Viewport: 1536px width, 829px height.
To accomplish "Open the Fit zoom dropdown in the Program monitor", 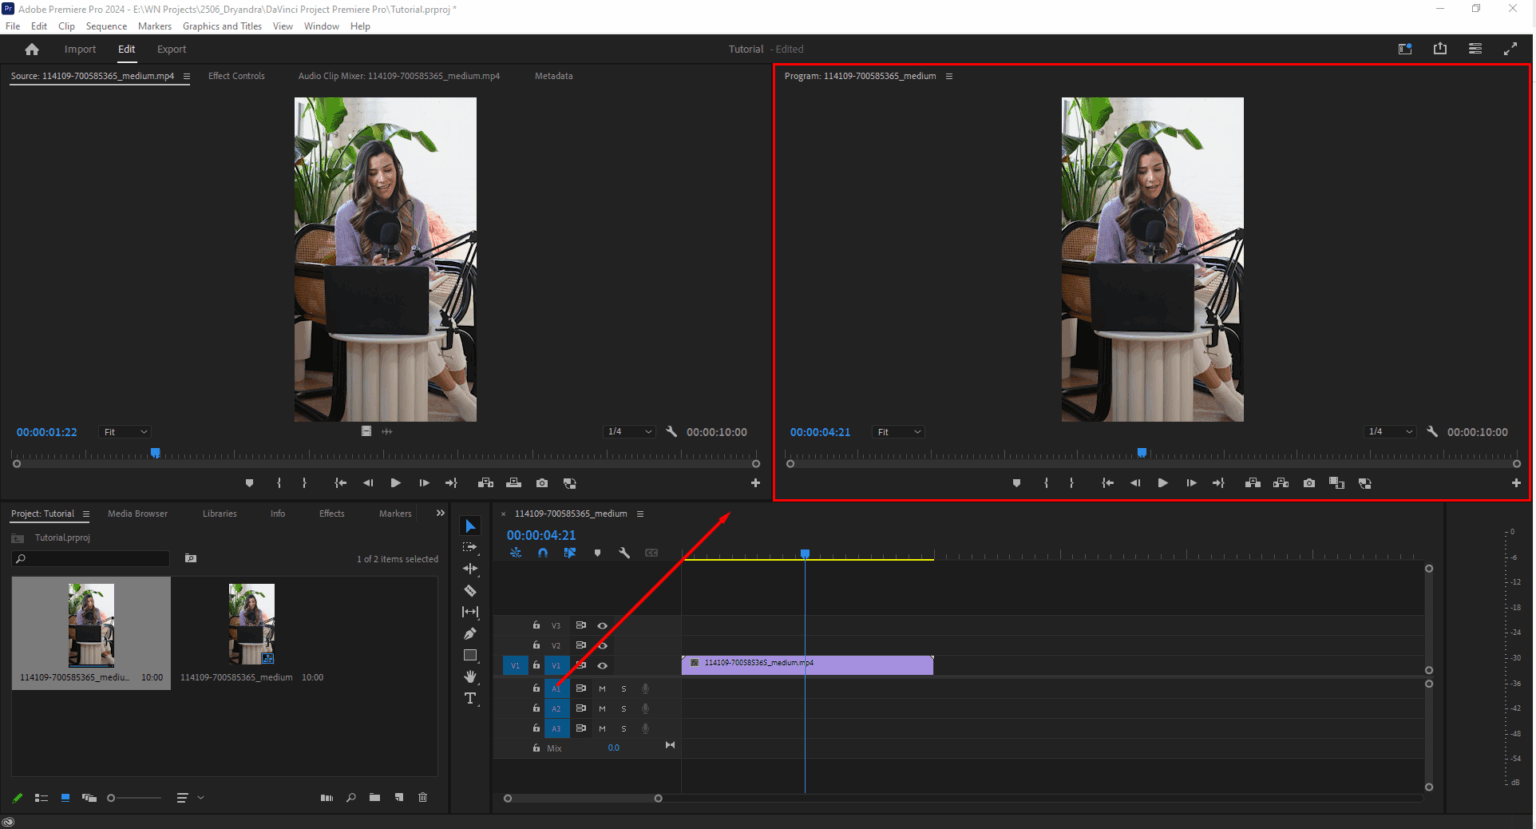I will click(897, 431).
